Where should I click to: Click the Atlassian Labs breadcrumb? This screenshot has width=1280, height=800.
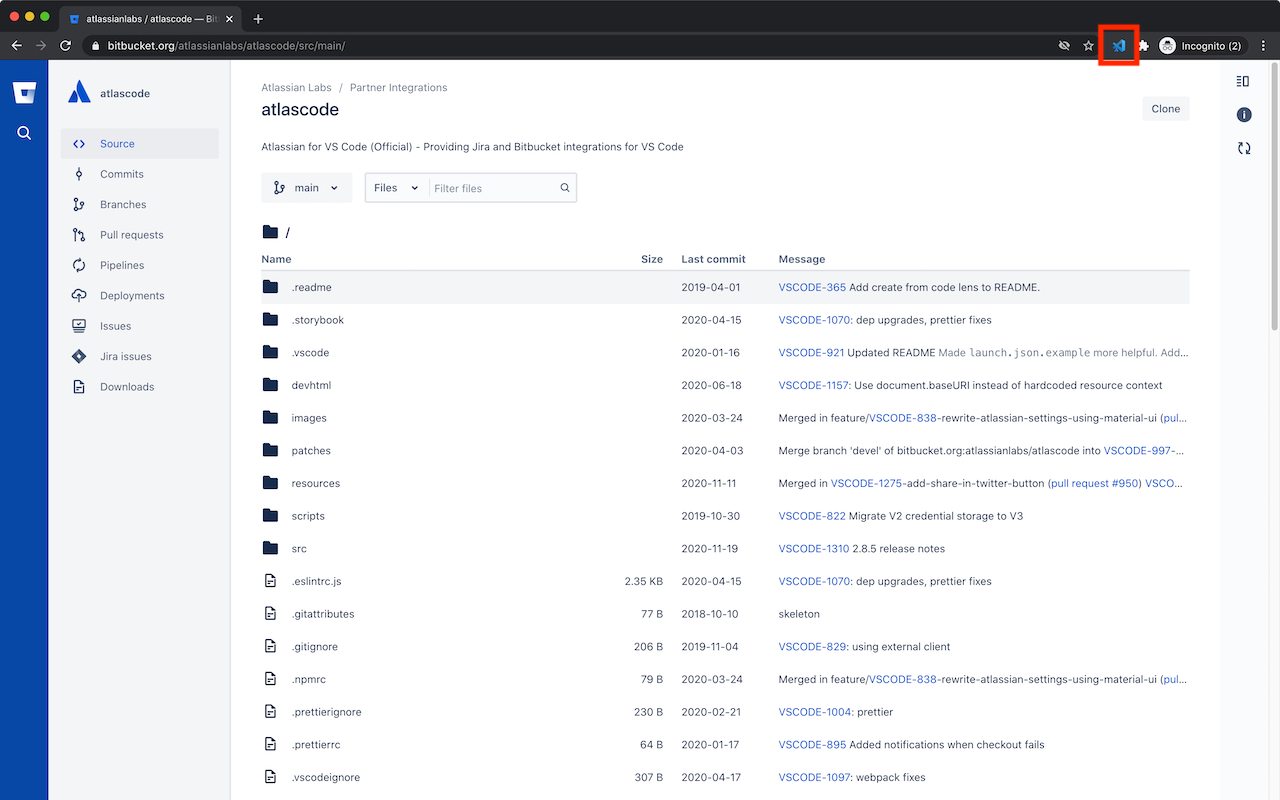[x=296, y=88]
